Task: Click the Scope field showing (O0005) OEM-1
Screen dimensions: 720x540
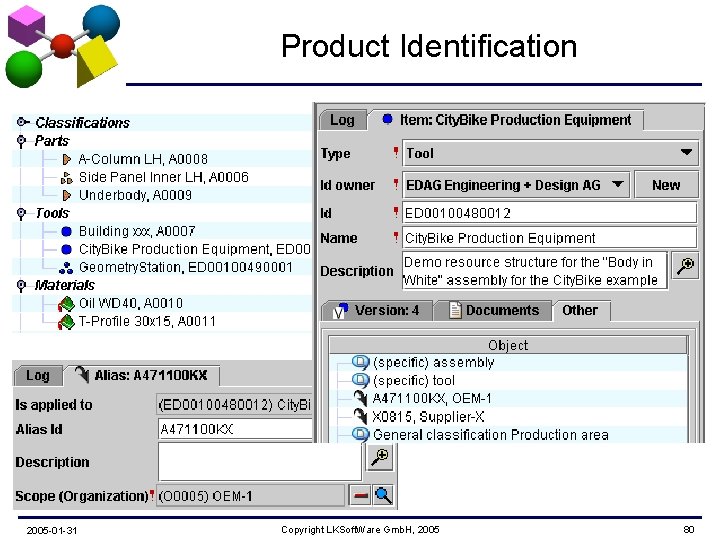Action: (251, 496)
